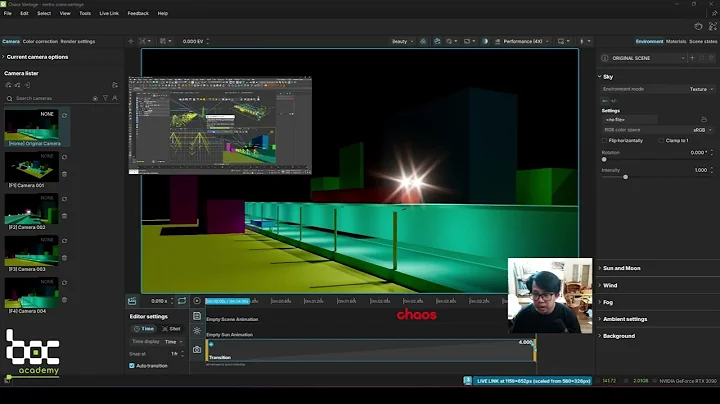Open the Feedback menu
The image size is (720, 404).
(x=138, y=13)
